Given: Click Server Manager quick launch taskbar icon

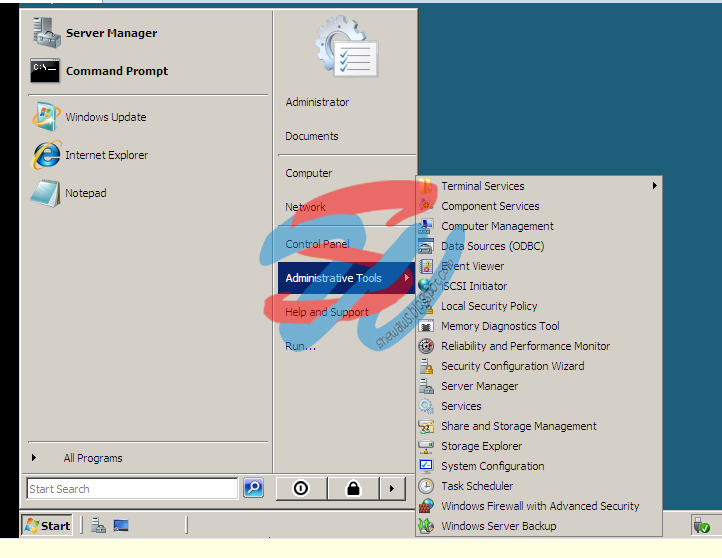Looking at the screenshot, I should point(98,525).
